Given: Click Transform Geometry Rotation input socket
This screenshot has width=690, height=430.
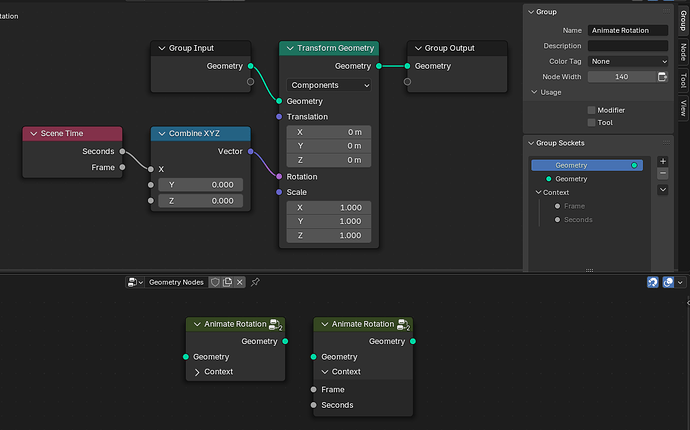Looking at the screenshot, I should coord(279,176).
